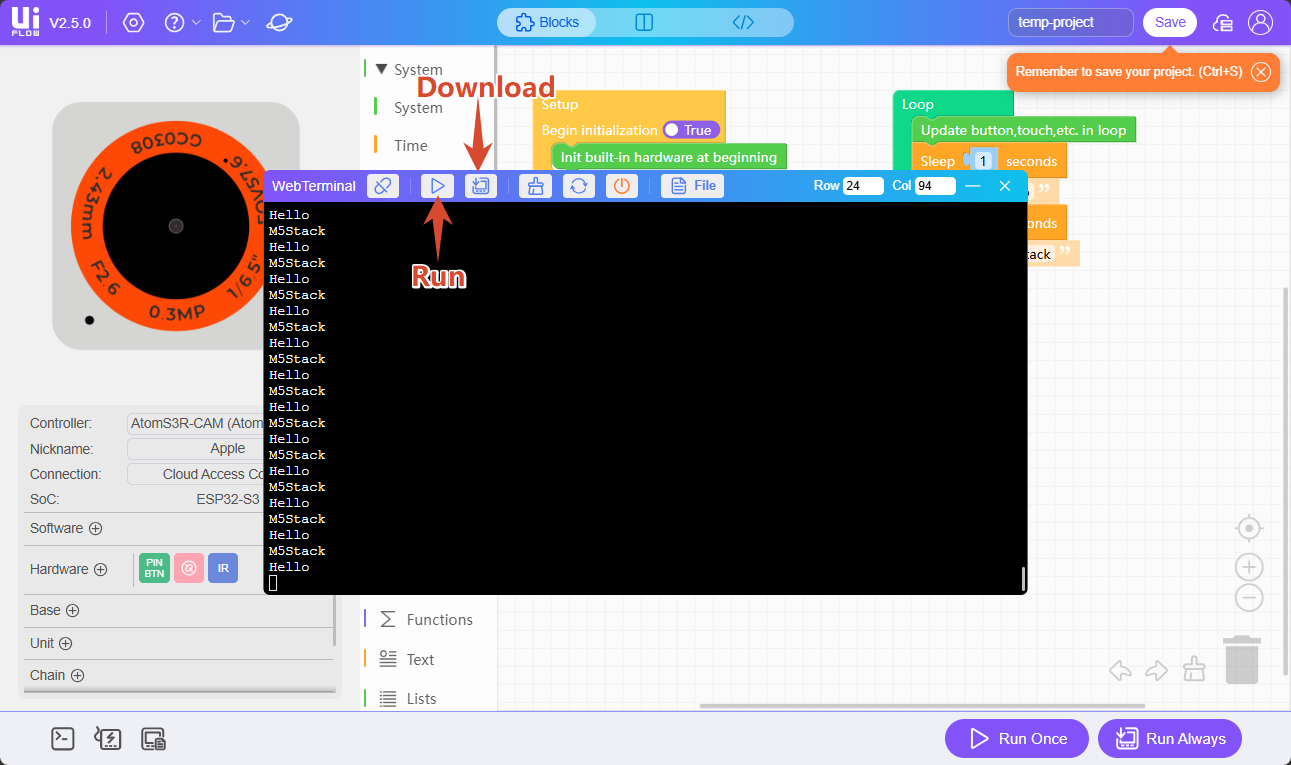Click the WebTerminal download-to-device icon

[481, 186]
